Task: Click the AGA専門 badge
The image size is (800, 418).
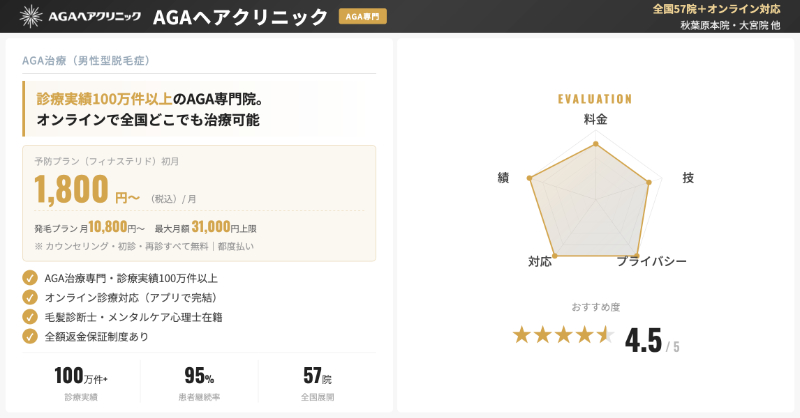Action: coord(362,17)
